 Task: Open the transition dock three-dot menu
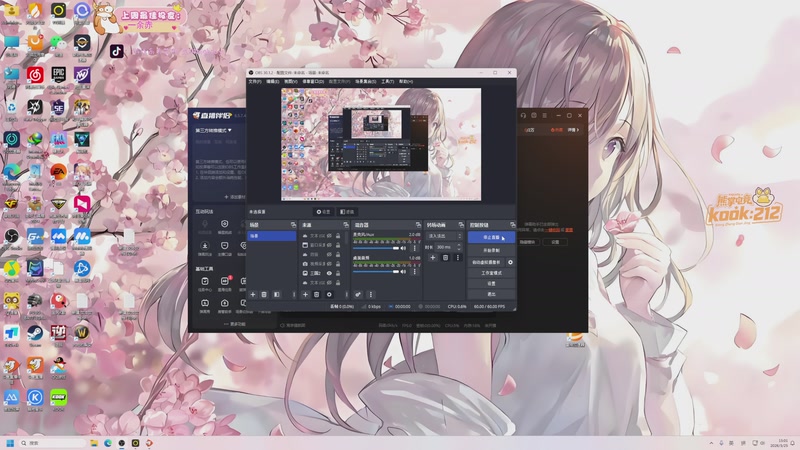coord(458,258)
